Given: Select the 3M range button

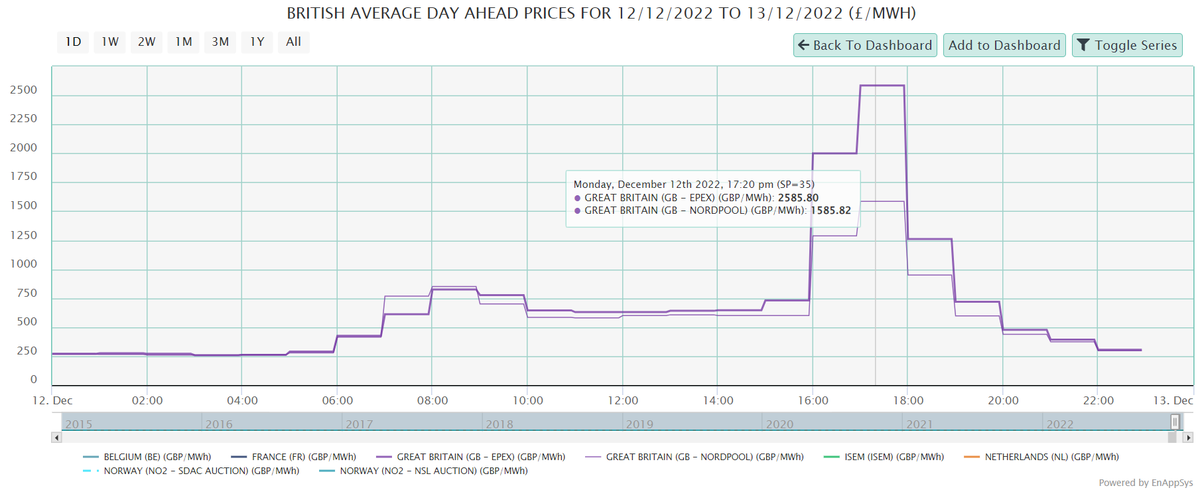Looking at the screenshot, I should click(x=220, y=42).
